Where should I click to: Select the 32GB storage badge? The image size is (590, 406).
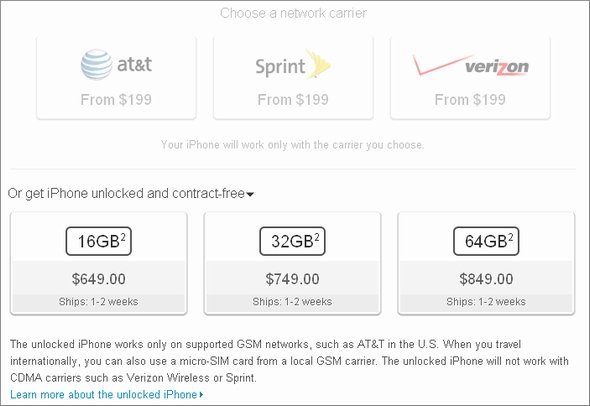click(x=292, y=241)
